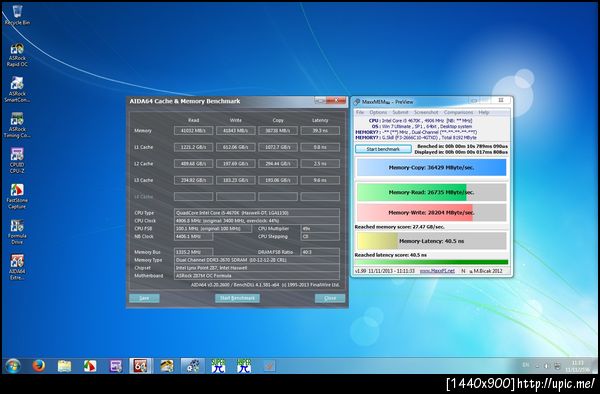Click the L3 Cache Read value 234.92 GB/s
This screenshot has width=600, height=394.
click(193, 180)
